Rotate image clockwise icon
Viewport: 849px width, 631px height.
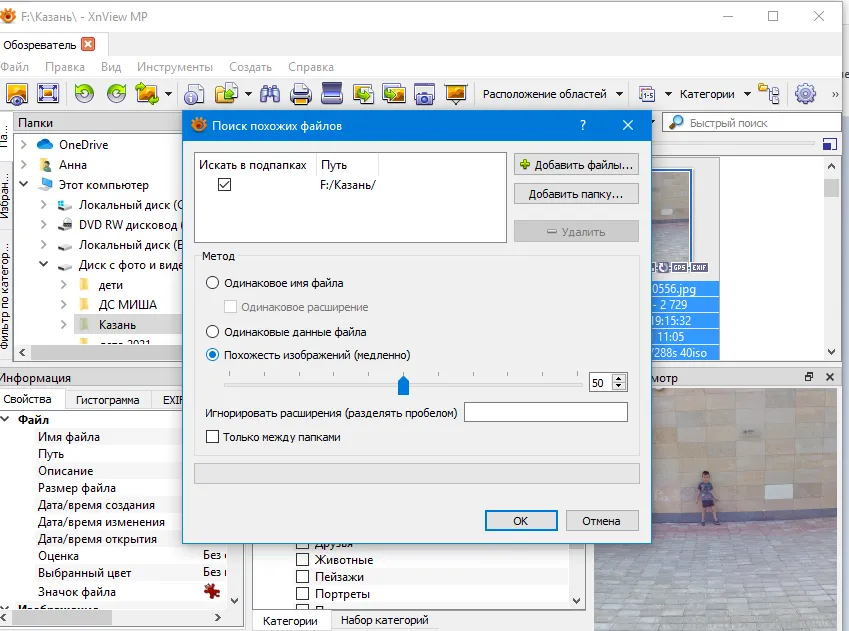[x=116, y=94]
